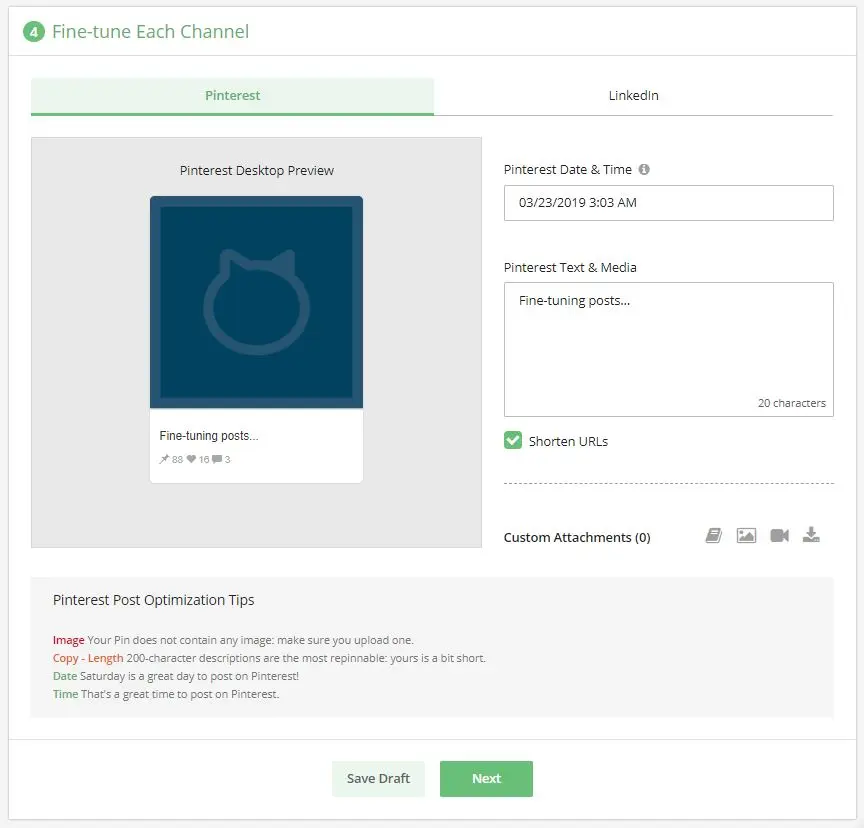Click the video camera attachment icon
The width and height of the screenshot is (864, 828).
tap(779, 536)
